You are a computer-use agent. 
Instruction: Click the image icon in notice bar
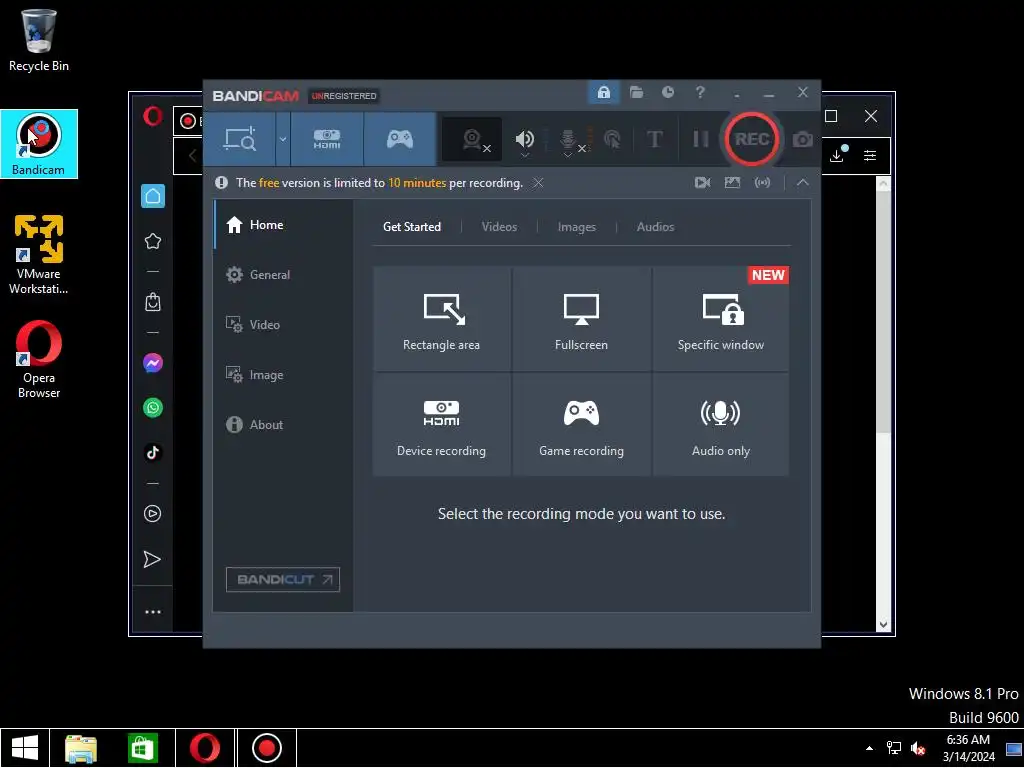click(x=732, y=183)
